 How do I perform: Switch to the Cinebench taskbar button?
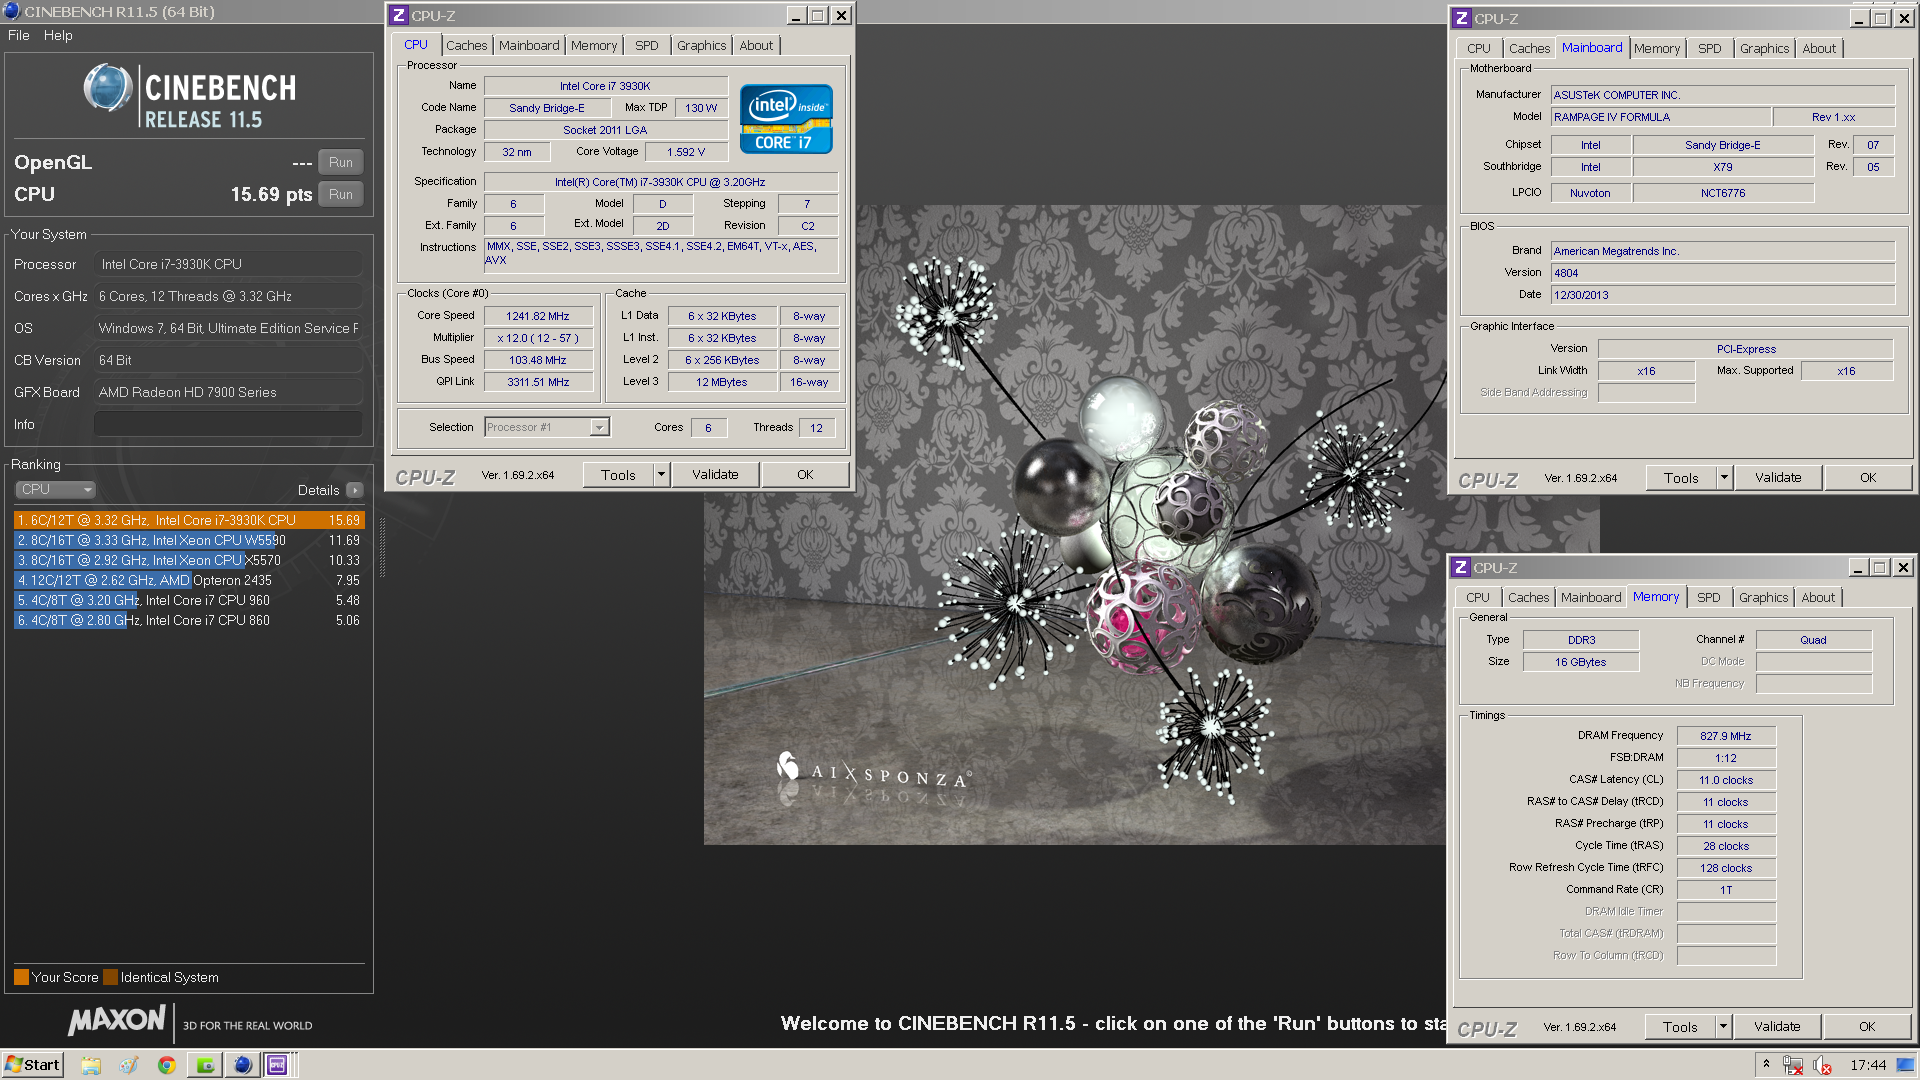tap(242, 1065)
